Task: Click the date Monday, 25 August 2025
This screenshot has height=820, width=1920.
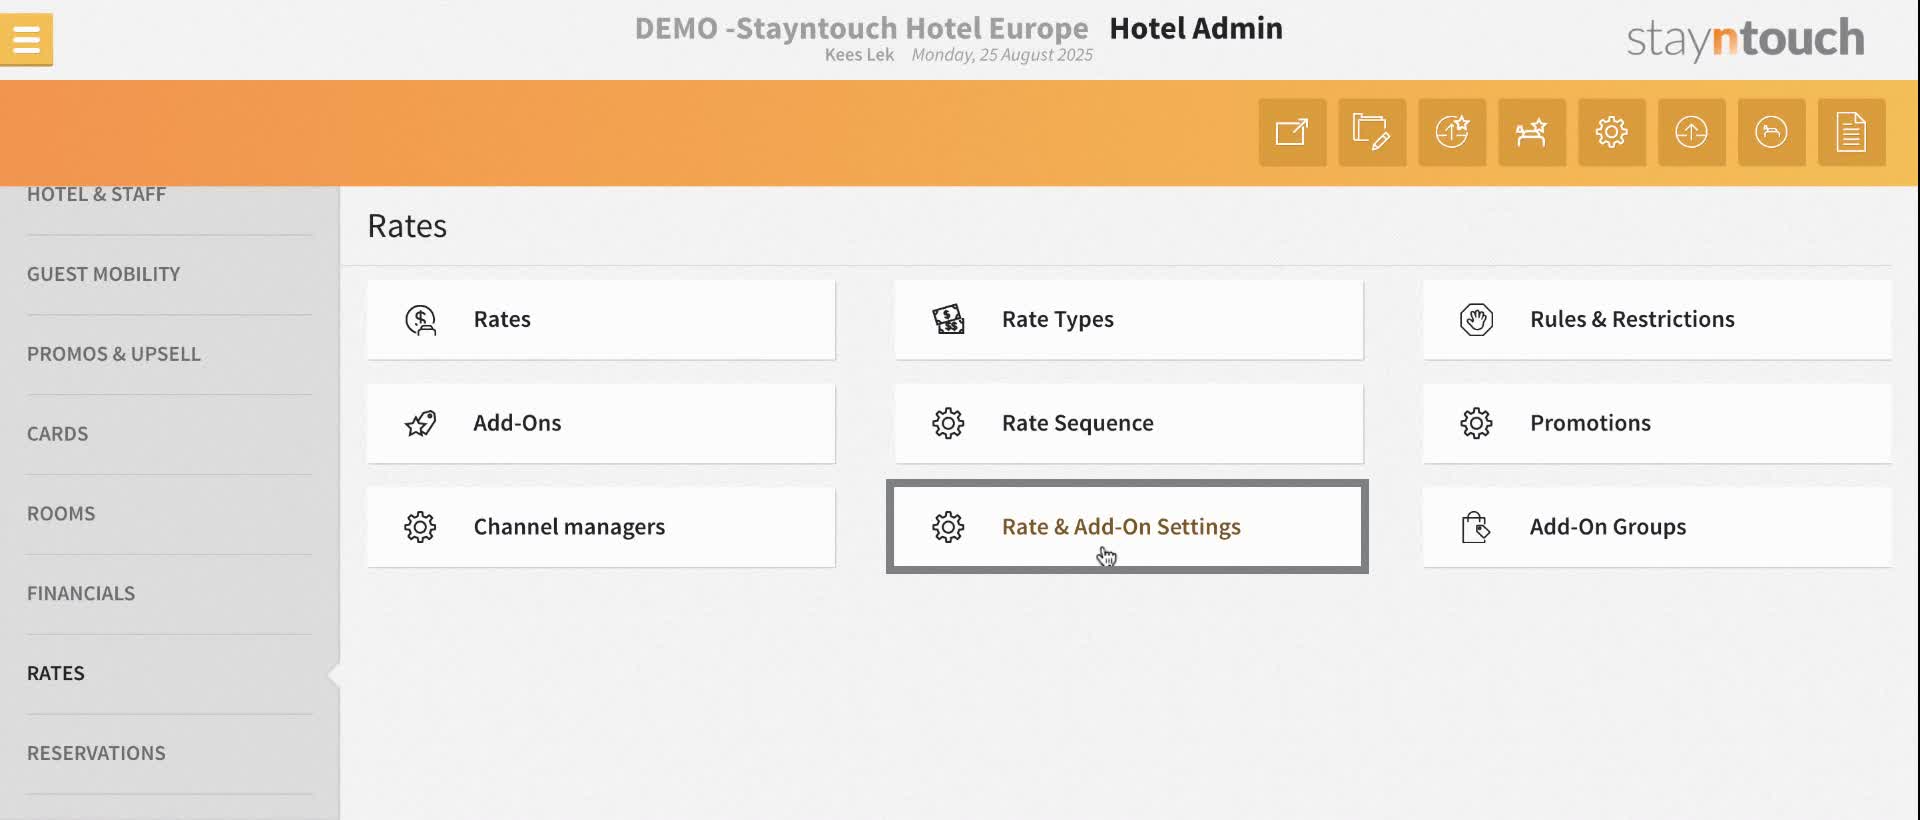Action: 1002,55
